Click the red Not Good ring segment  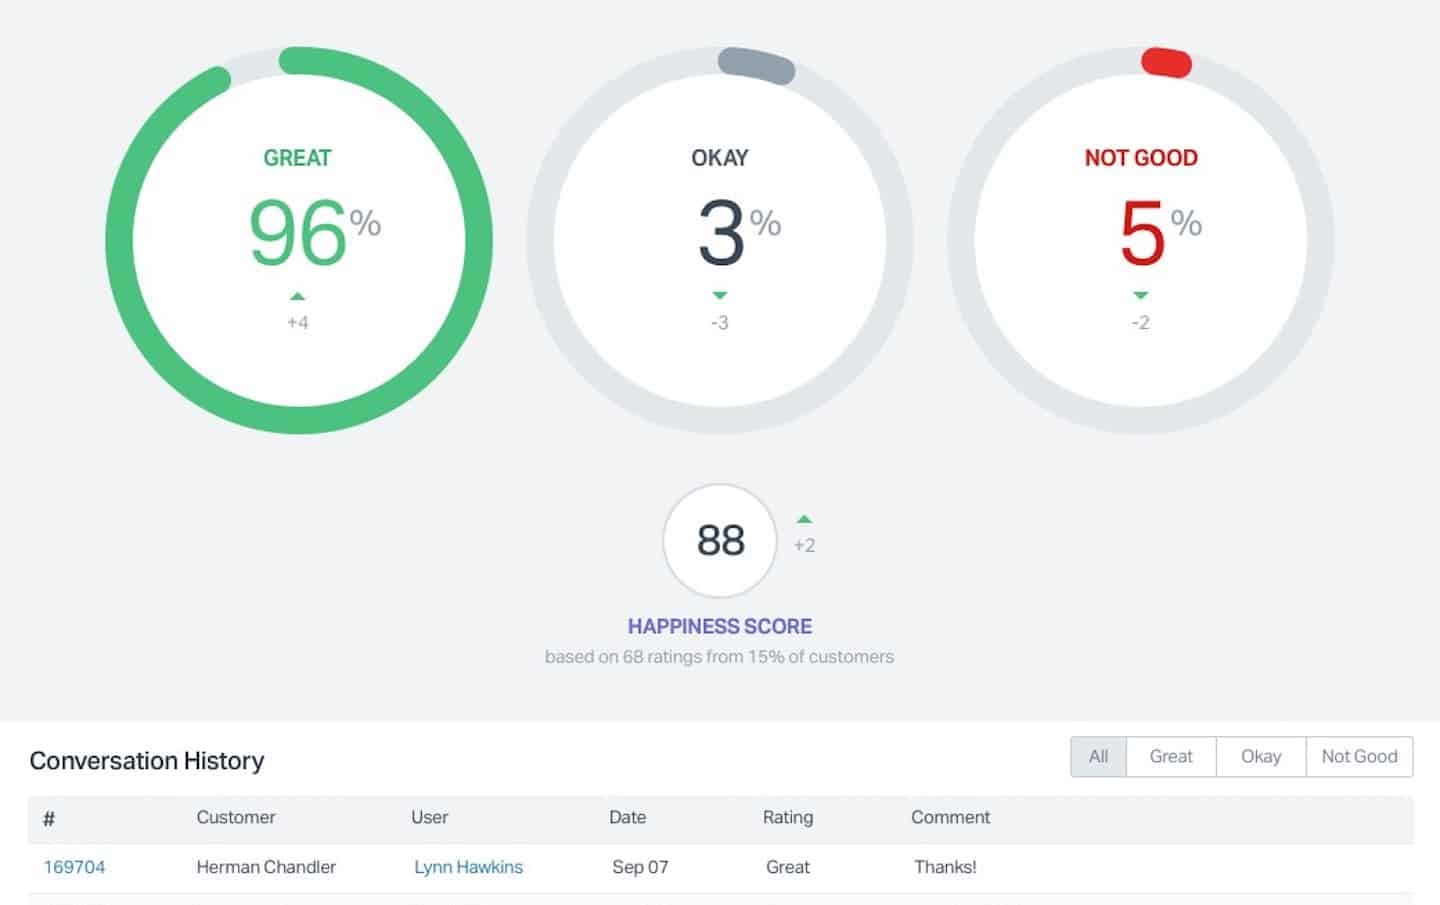click(x=1166, y=63)
